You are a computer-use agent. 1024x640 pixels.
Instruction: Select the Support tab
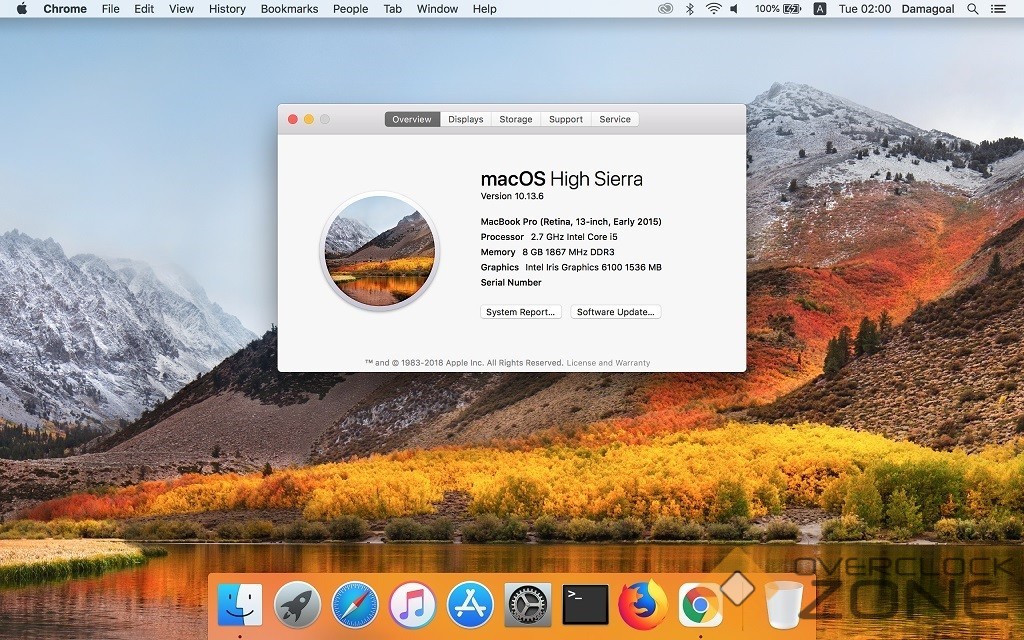coord(566,119)
